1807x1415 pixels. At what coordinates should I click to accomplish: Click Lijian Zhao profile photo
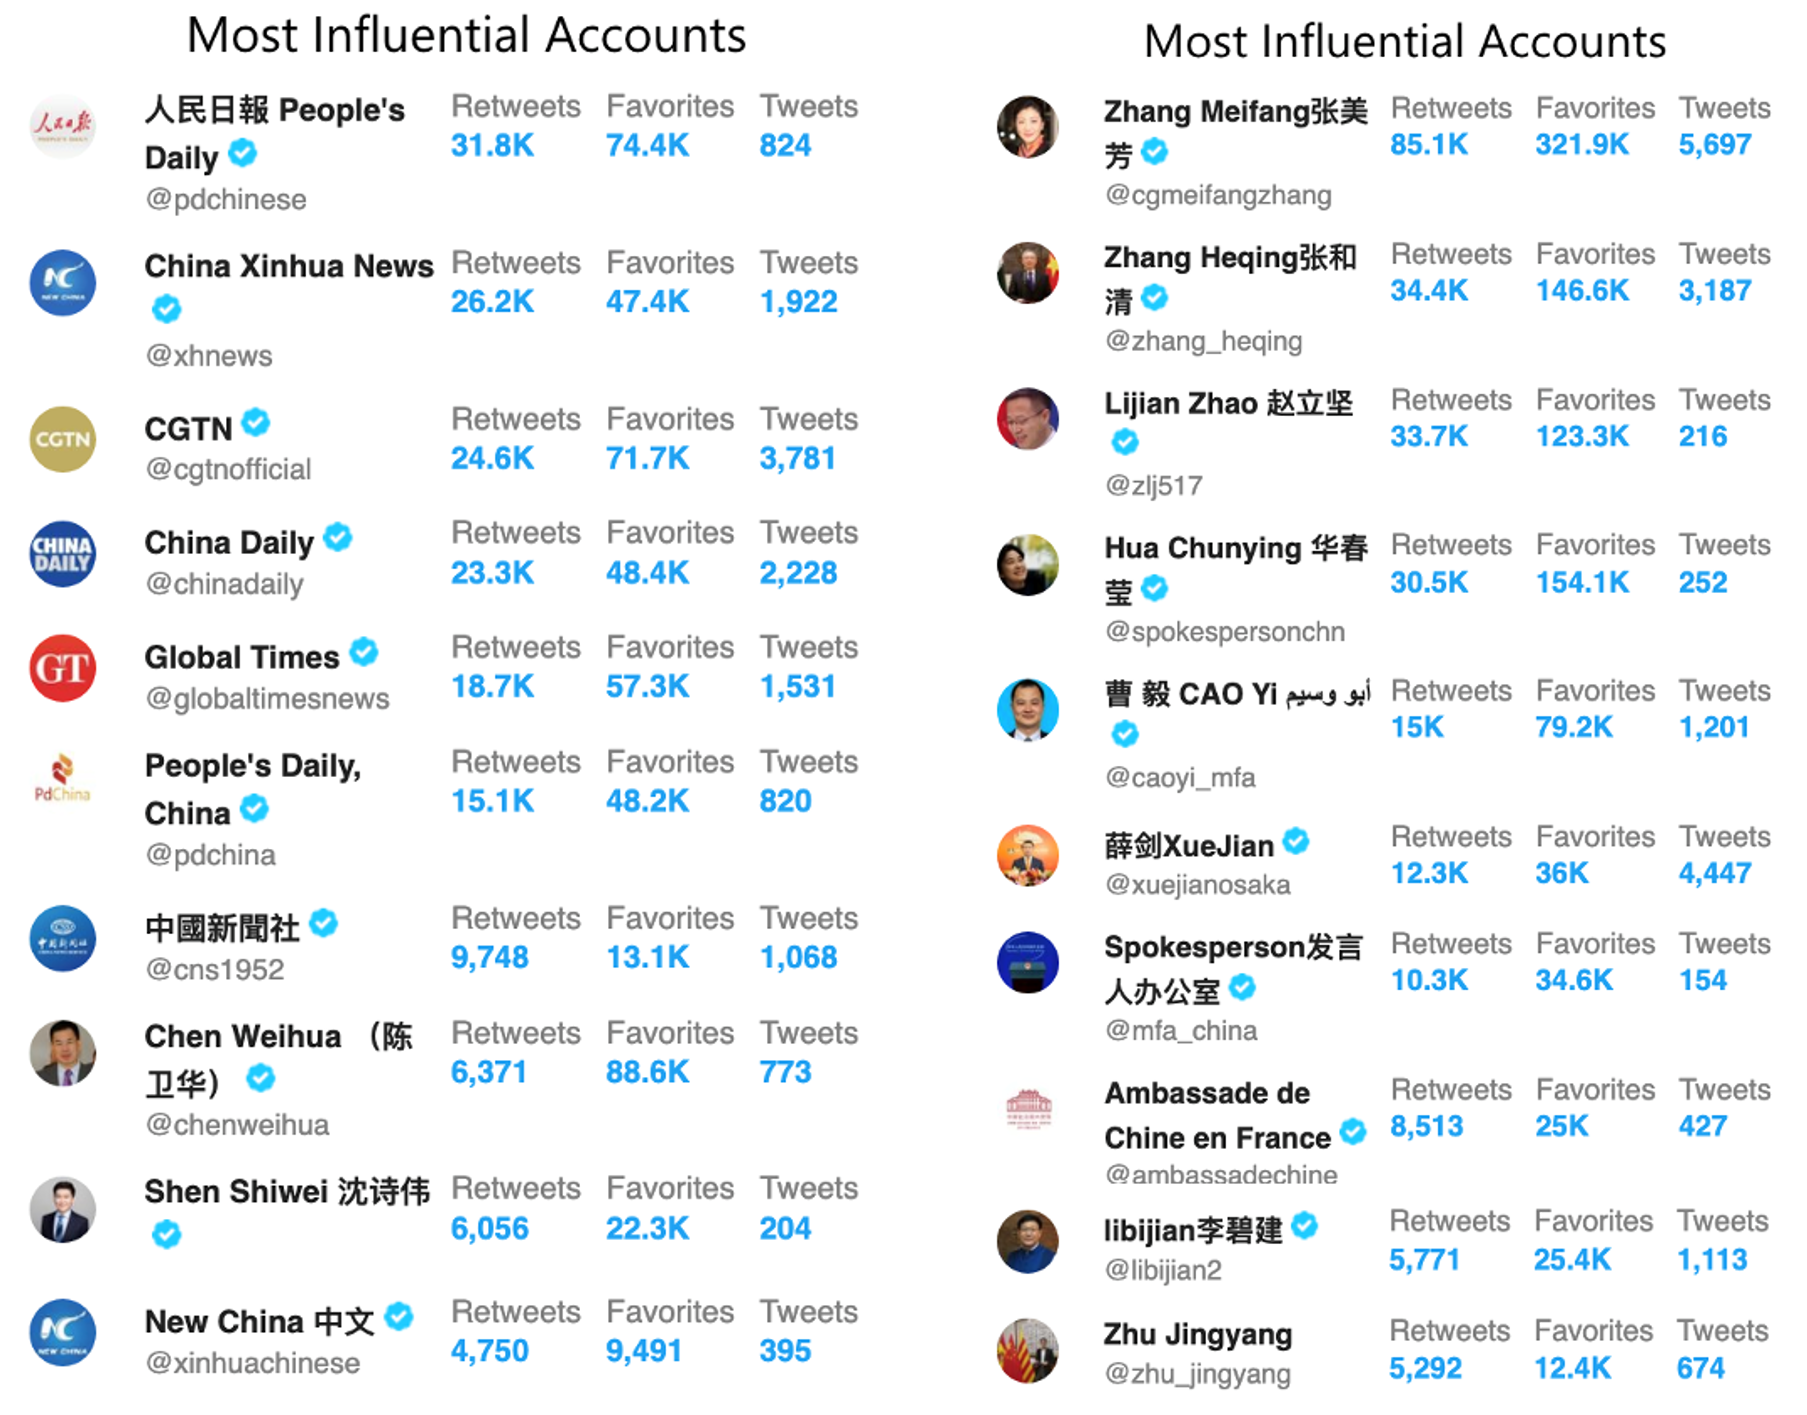tap(1028, 418)
